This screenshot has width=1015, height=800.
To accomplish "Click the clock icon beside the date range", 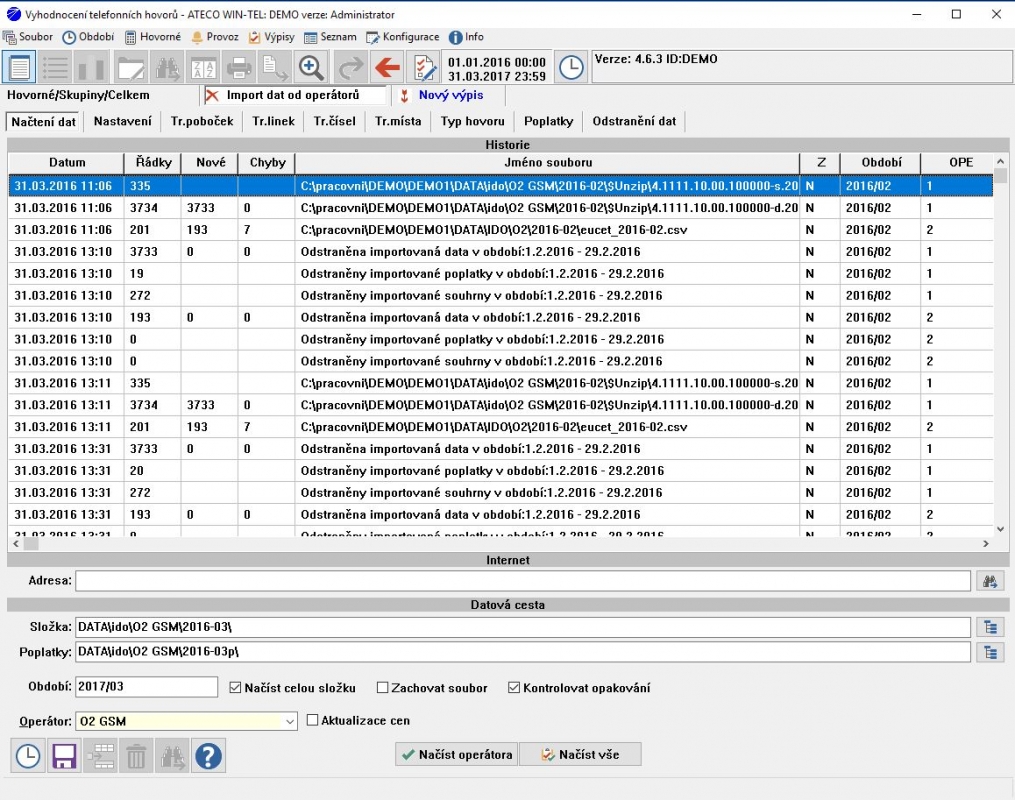I will pos(571,67).
